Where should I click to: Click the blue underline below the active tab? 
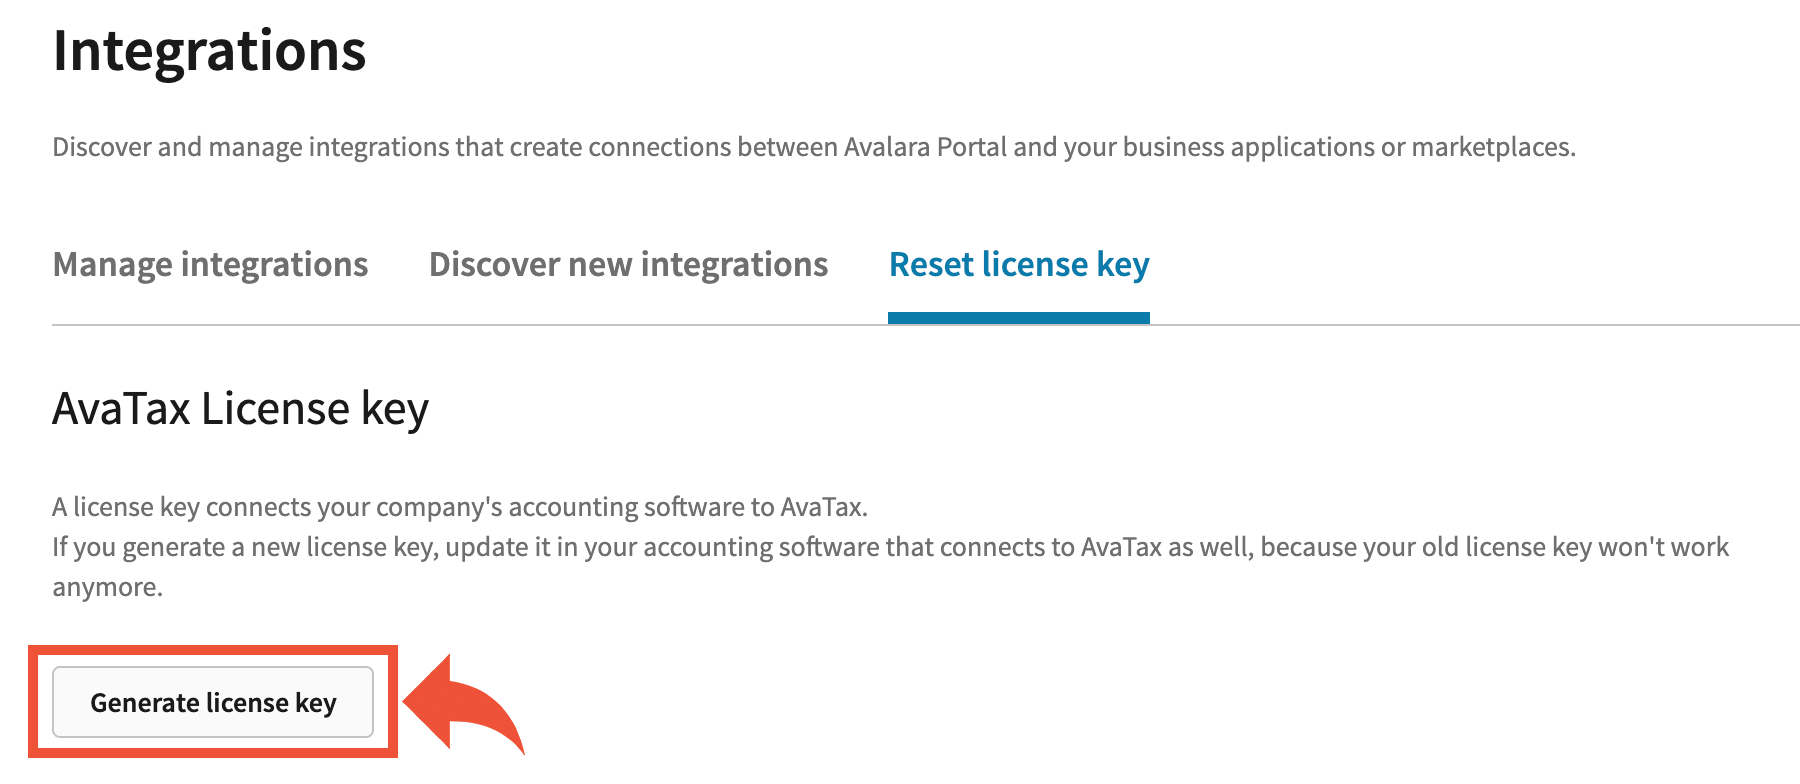tap(1019, 318)
